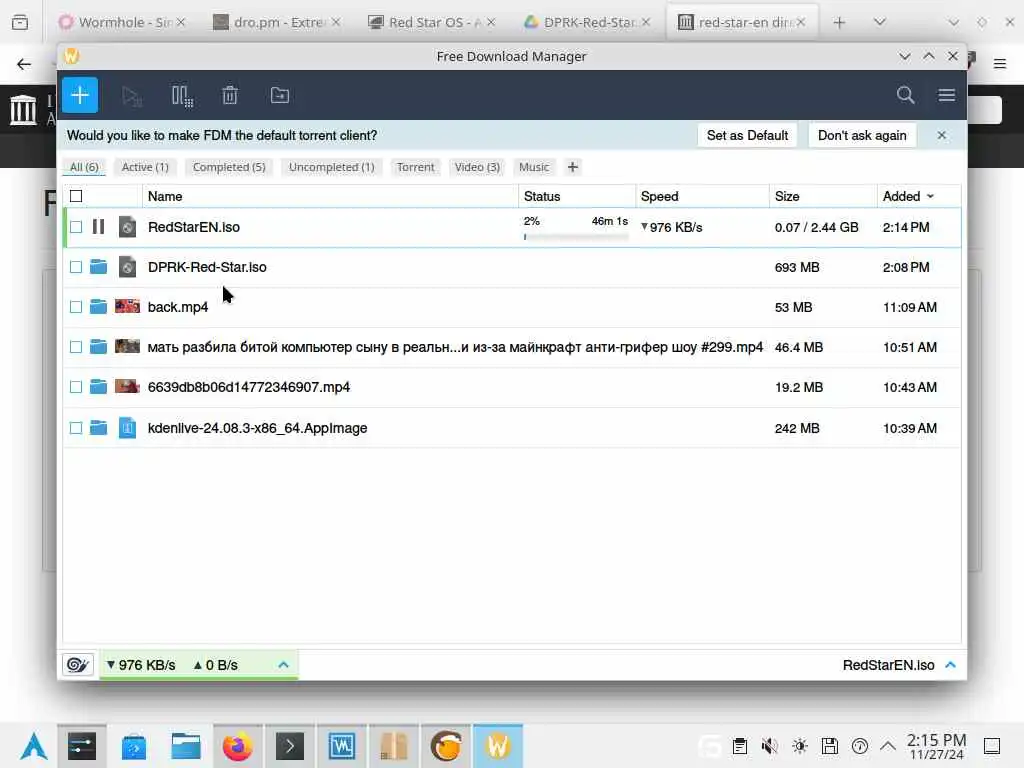The width and height of the screenshot is (1024, 768).
Task: Click back.mp4 video thumbnail
Action: 127,306
